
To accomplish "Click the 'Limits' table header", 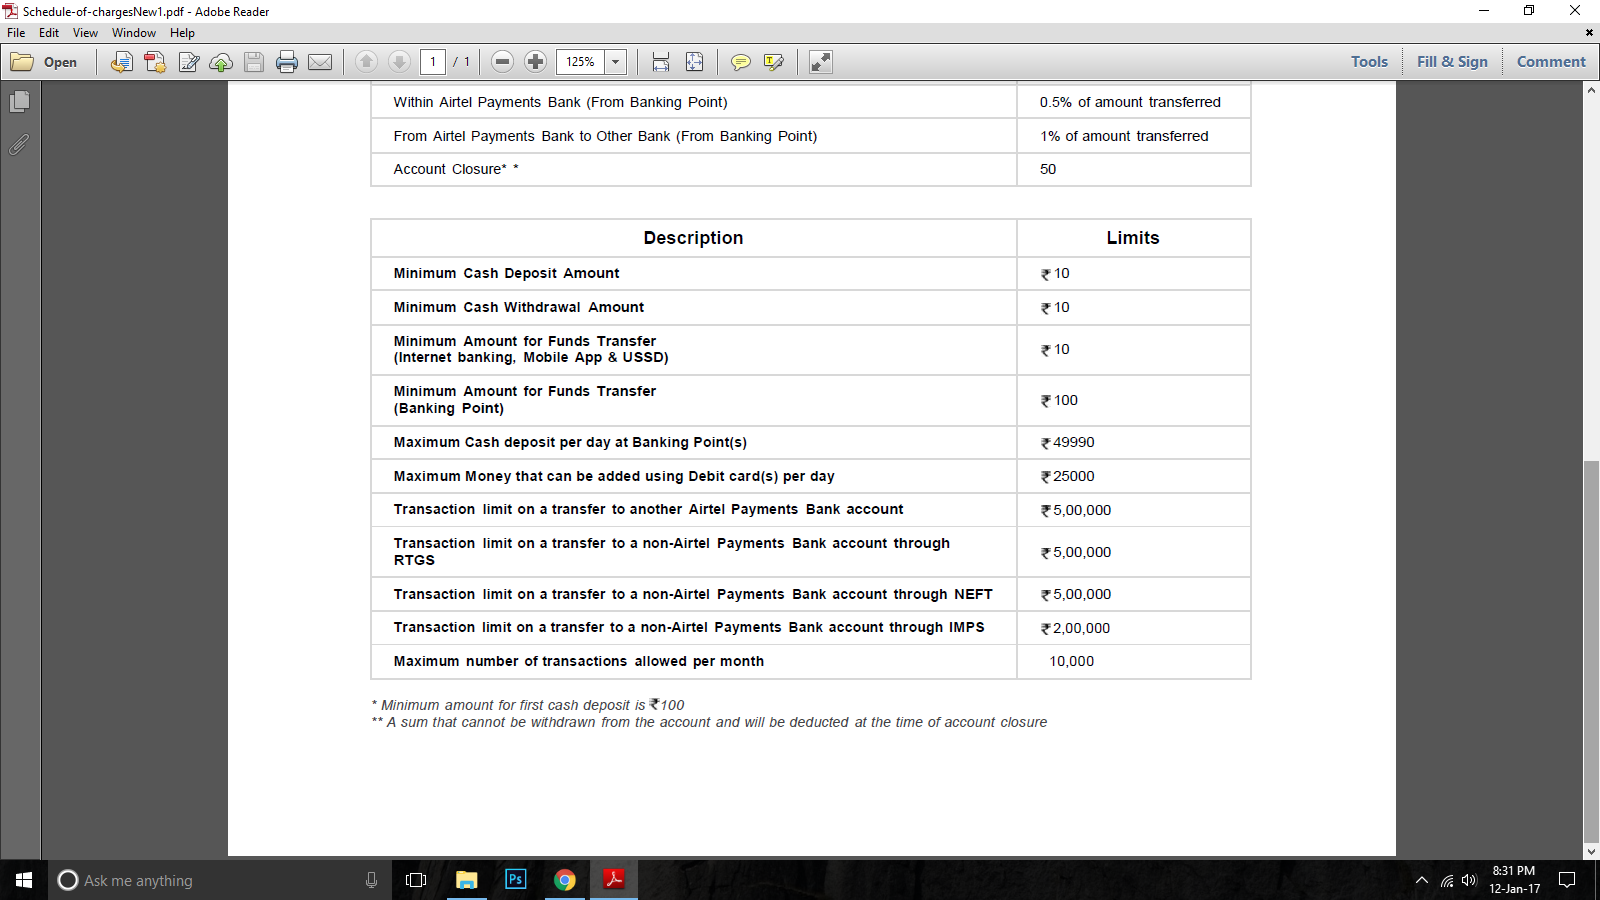I will 1133,238.
